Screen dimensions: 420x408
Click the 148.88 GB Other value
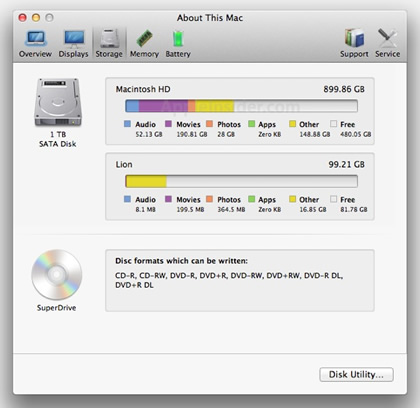point(315,134)
